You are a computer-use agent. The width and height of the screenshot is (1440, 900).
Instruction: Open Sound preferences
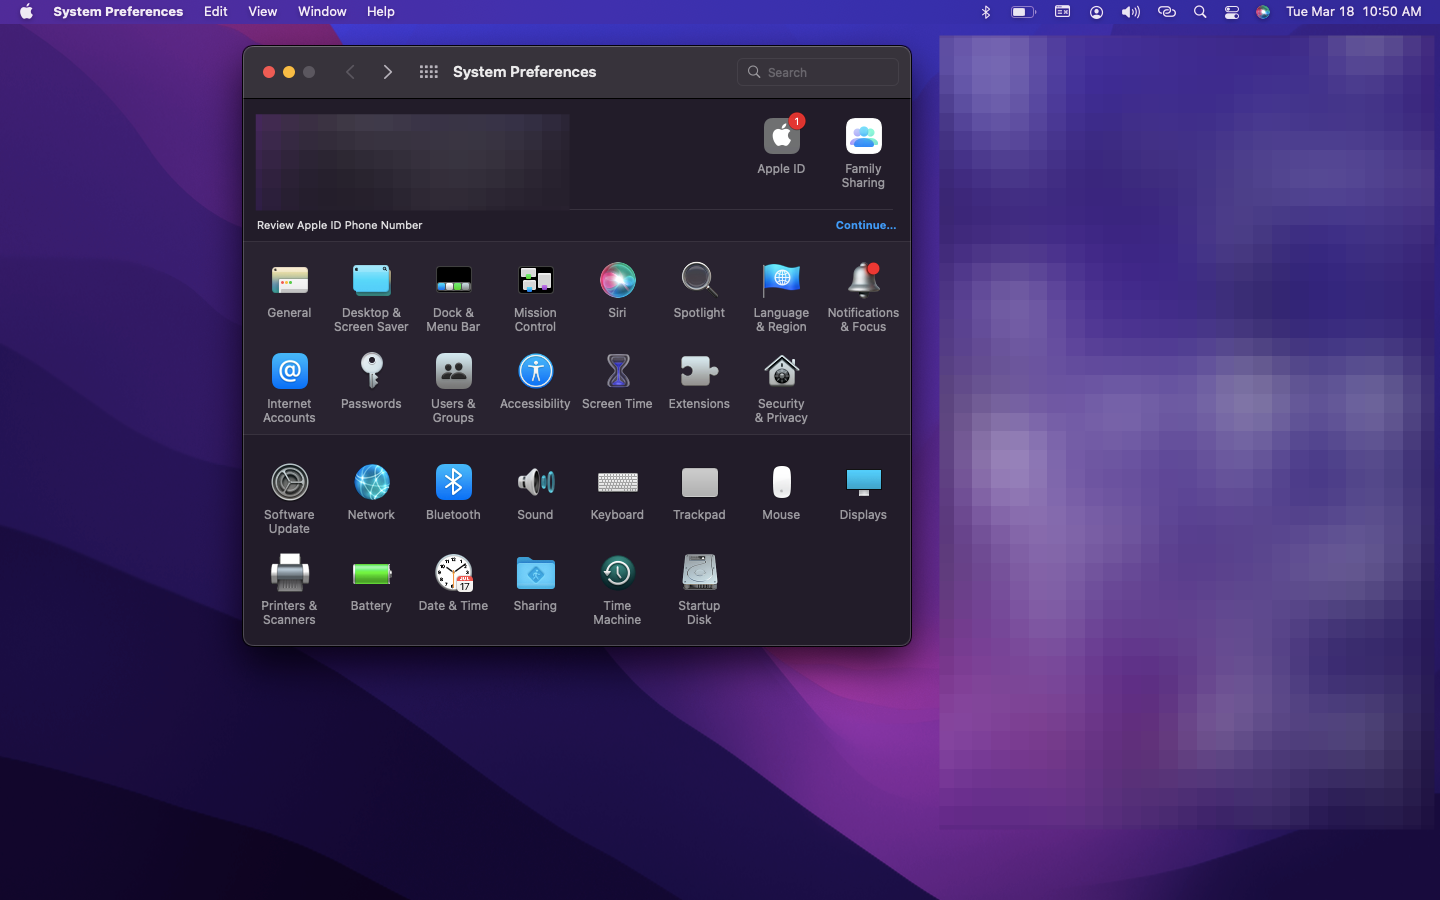coord(535,494)
